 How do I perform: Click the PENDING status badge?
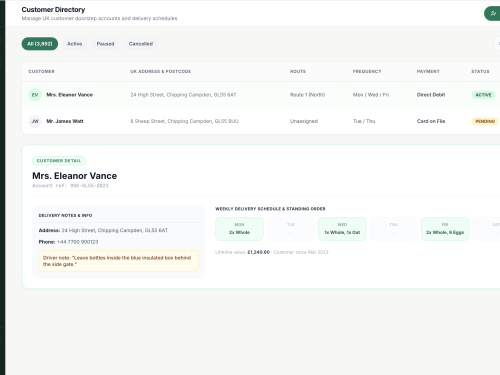pos(485,121)
